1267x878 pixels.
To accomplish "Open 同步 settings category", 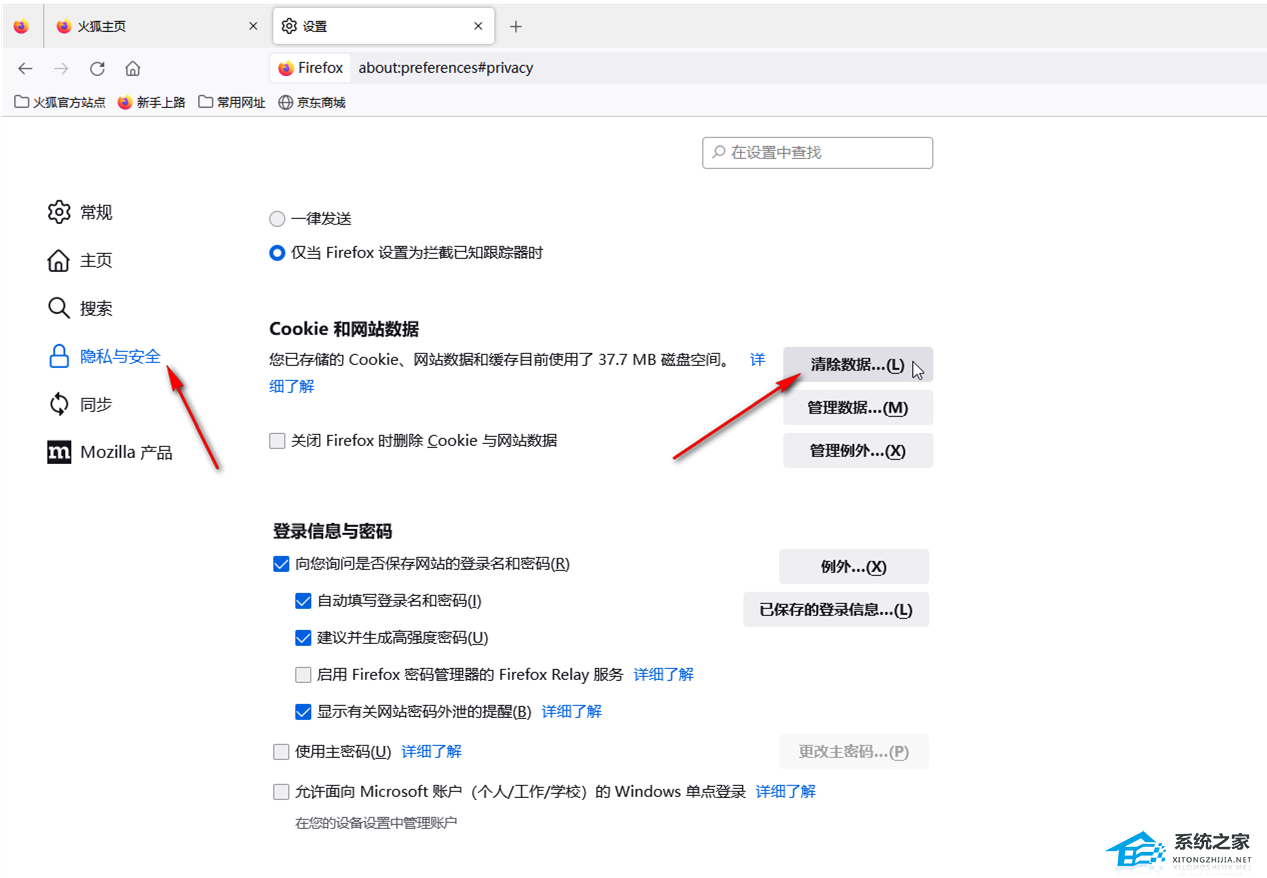I will pos(80,404).
